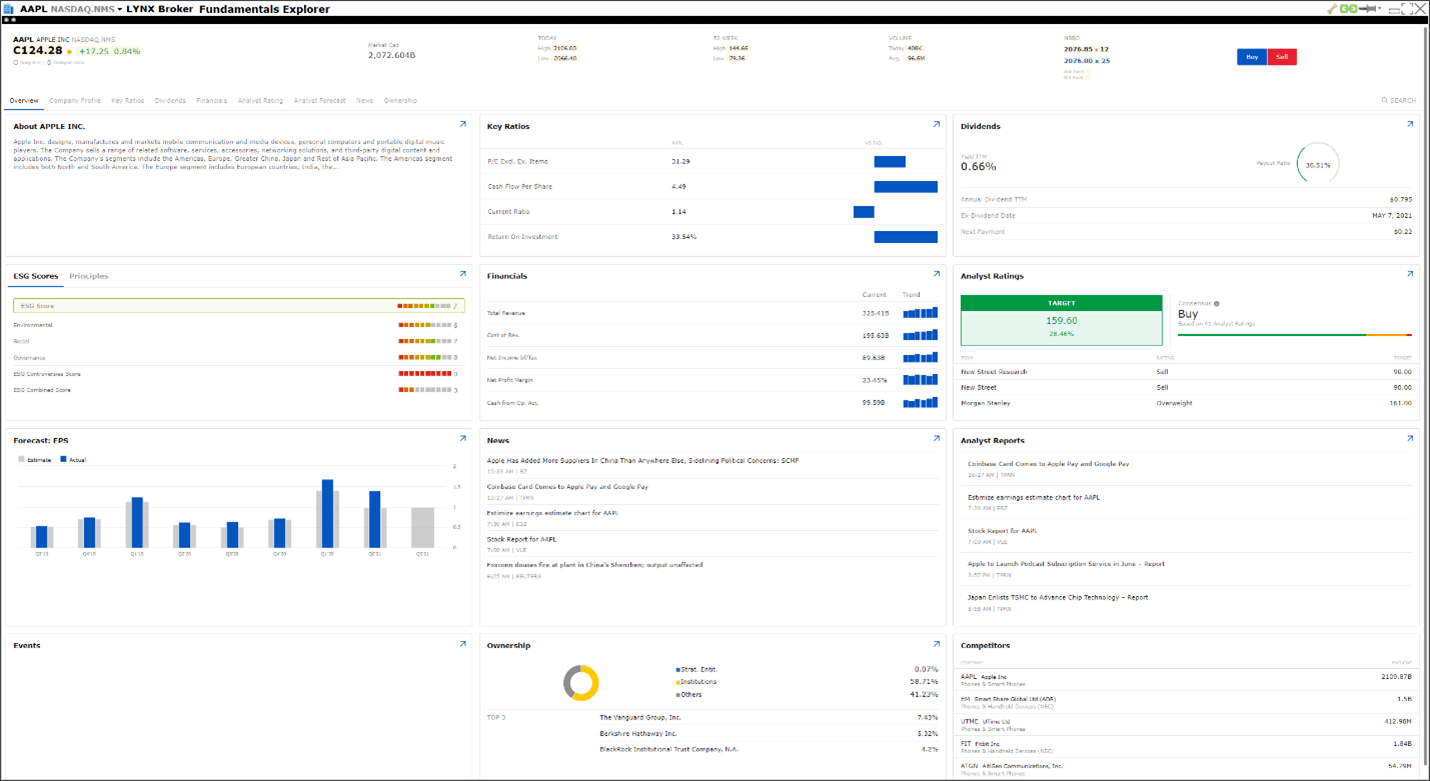Image resolution: width=1430 pixels, height=781 pixels.
Task: Click the red Sell button
Action: click(1282, 57)
